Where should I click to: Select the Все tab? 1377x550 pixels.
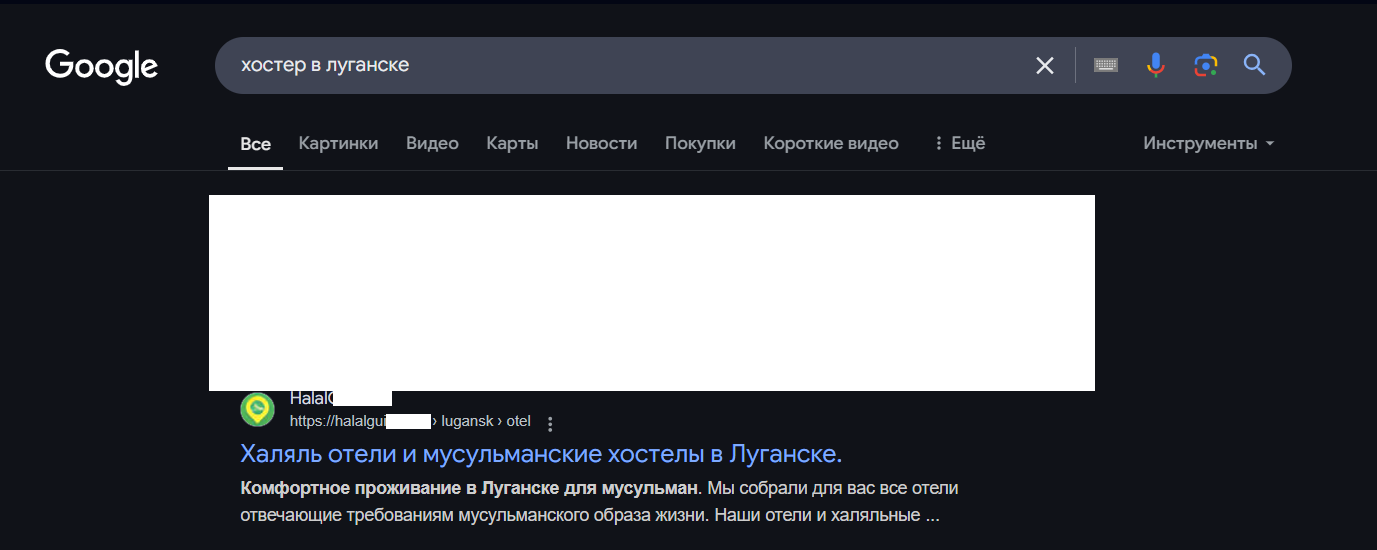pyautogui.click(x=255, y=144)
